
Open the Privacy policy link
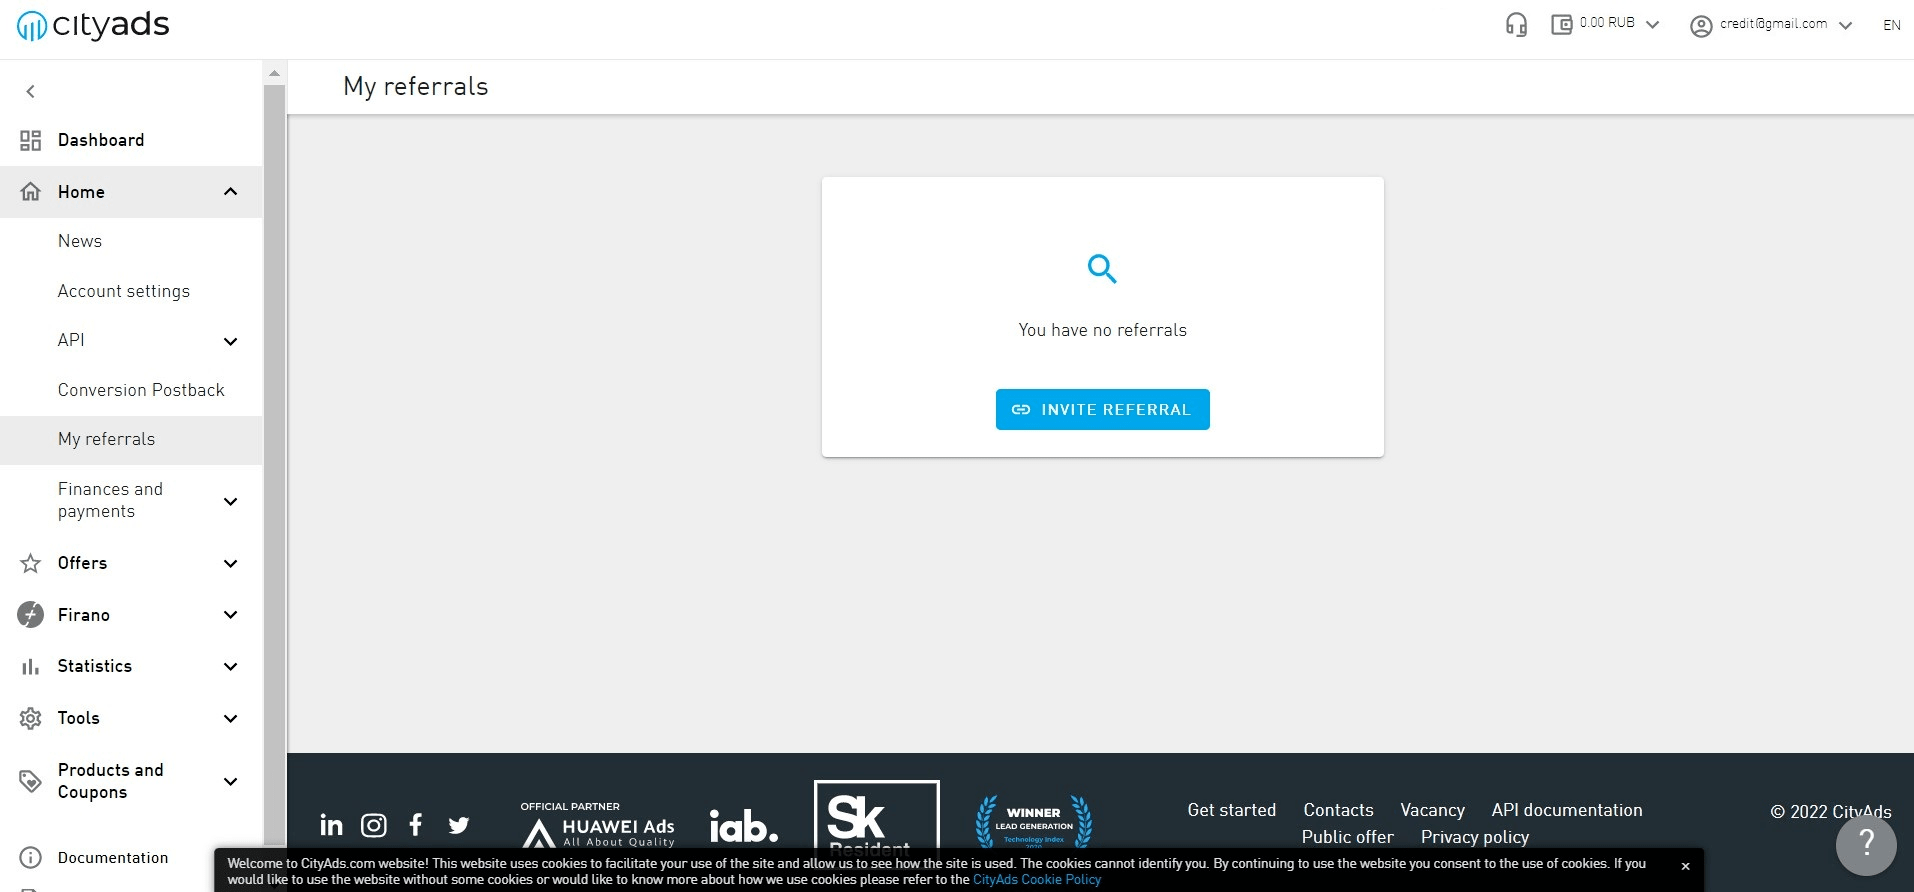[x=1474, y=837]
